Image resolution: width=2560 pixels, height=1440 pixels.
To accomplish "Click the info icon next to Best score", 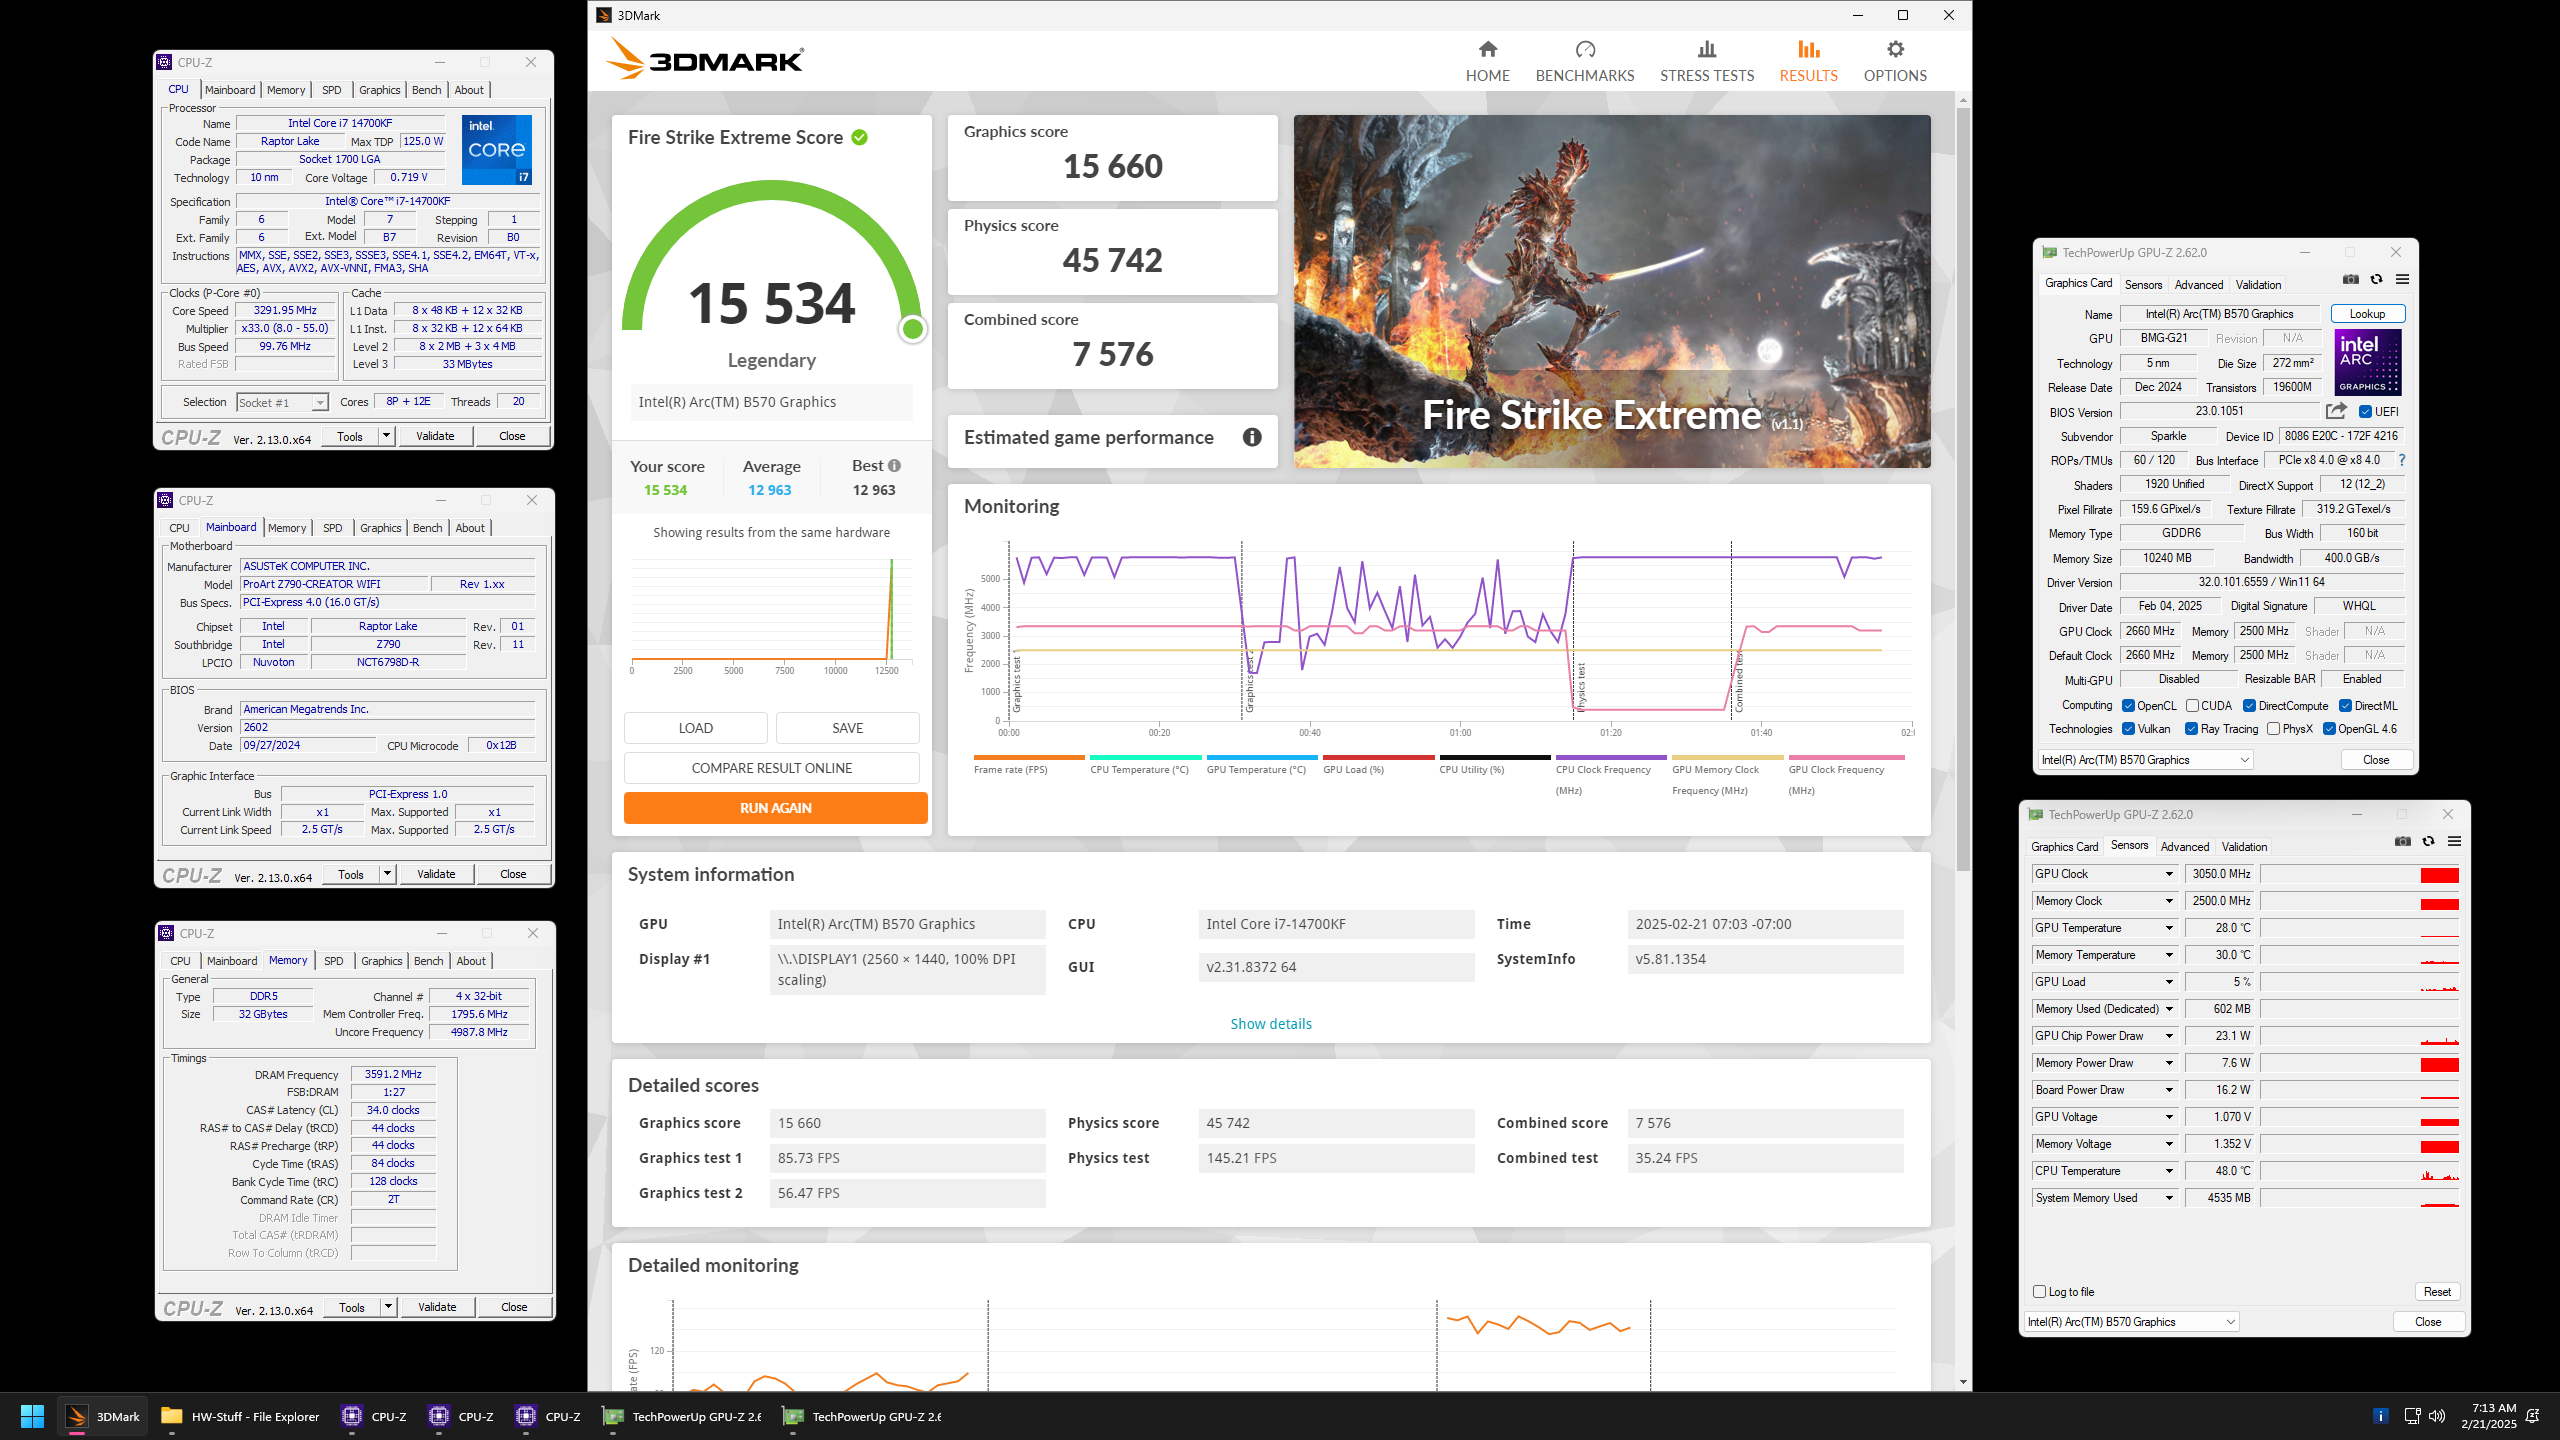I will (x=894, y=465).
